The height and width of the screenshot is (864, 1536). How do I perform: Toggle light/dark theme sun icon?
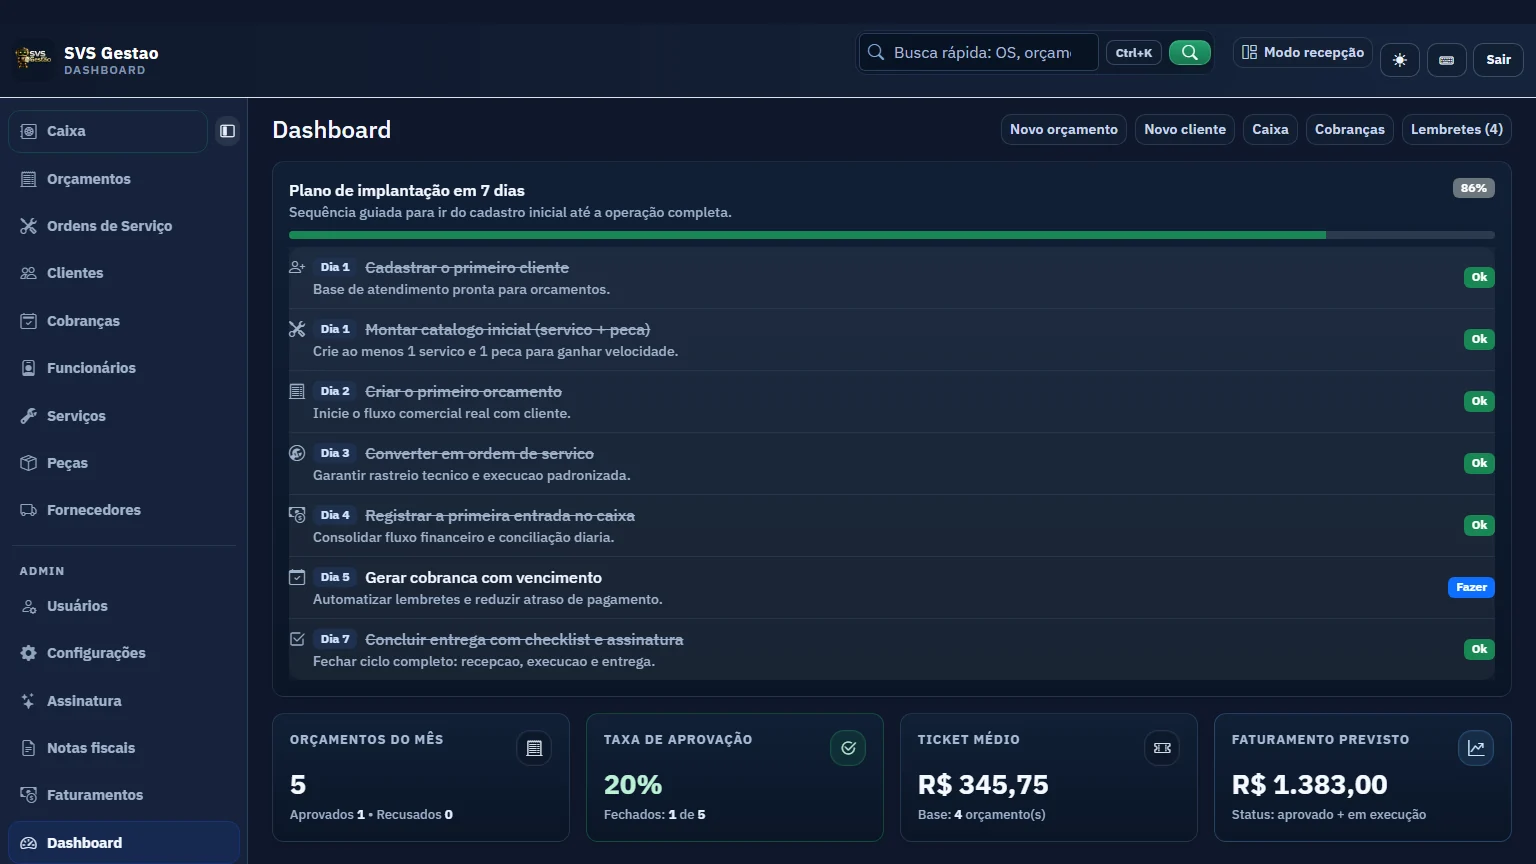tap(1400, 60)
